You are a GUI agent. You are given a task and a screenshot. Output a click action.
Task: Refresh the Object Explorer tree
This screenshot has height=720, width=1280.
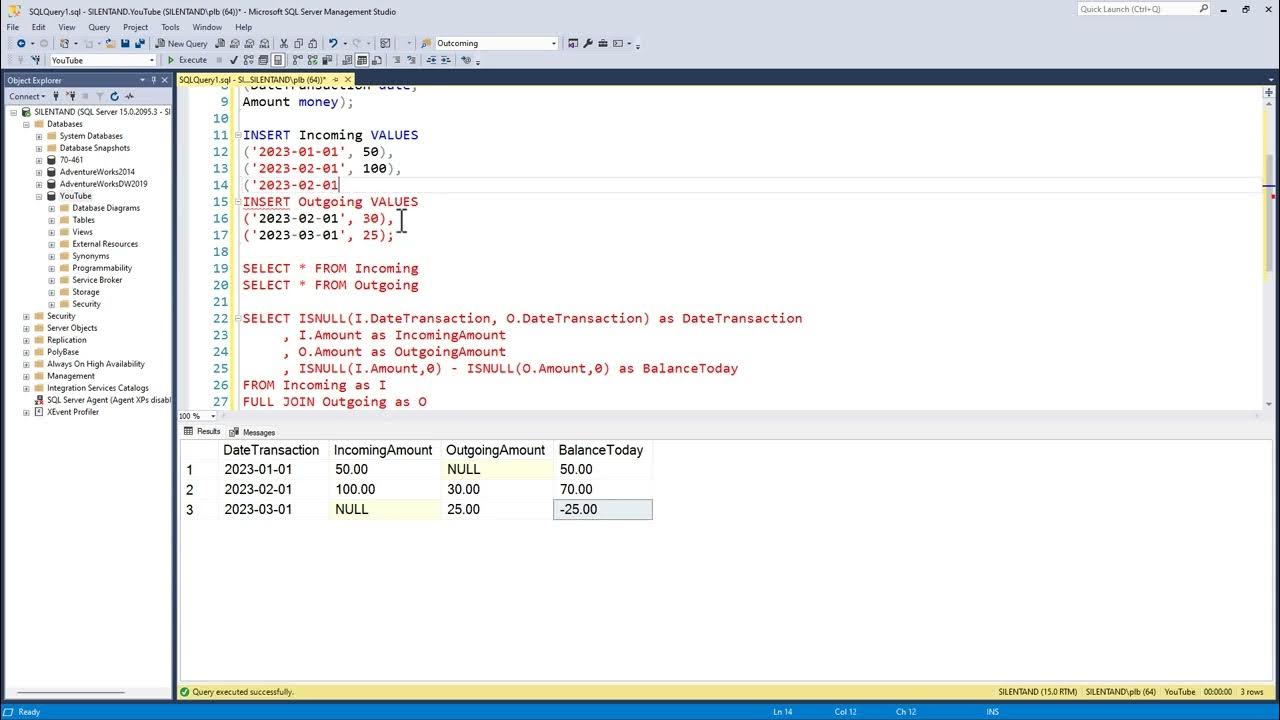click(x=114, y=96)
